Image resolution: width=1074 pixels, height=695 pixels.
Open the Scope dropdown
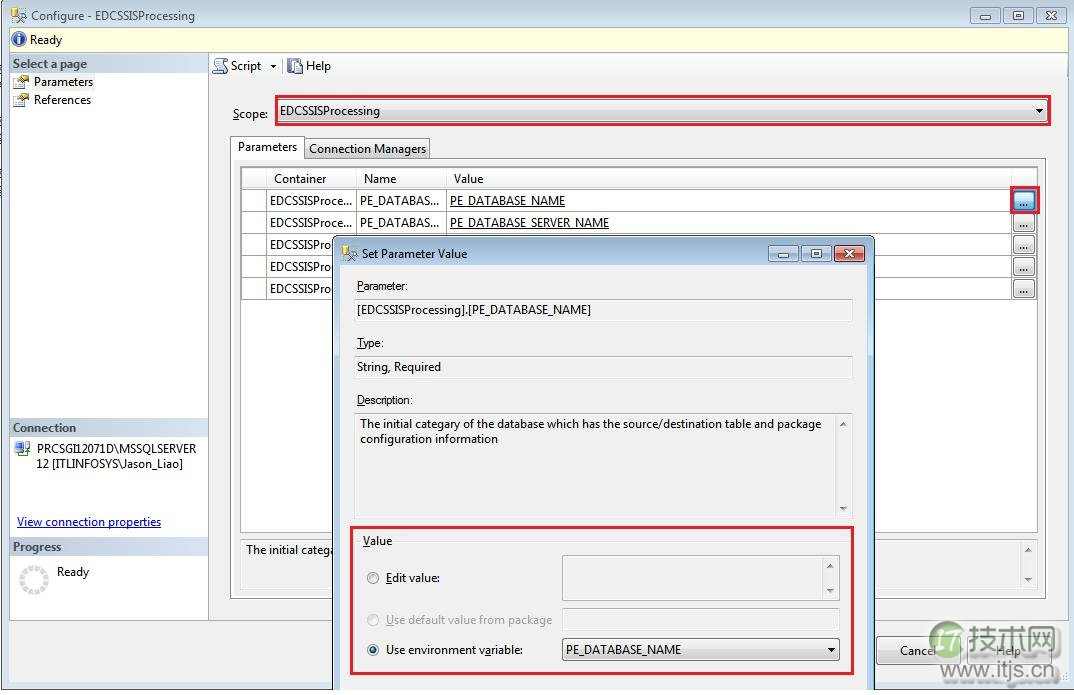click(1040, 111)
